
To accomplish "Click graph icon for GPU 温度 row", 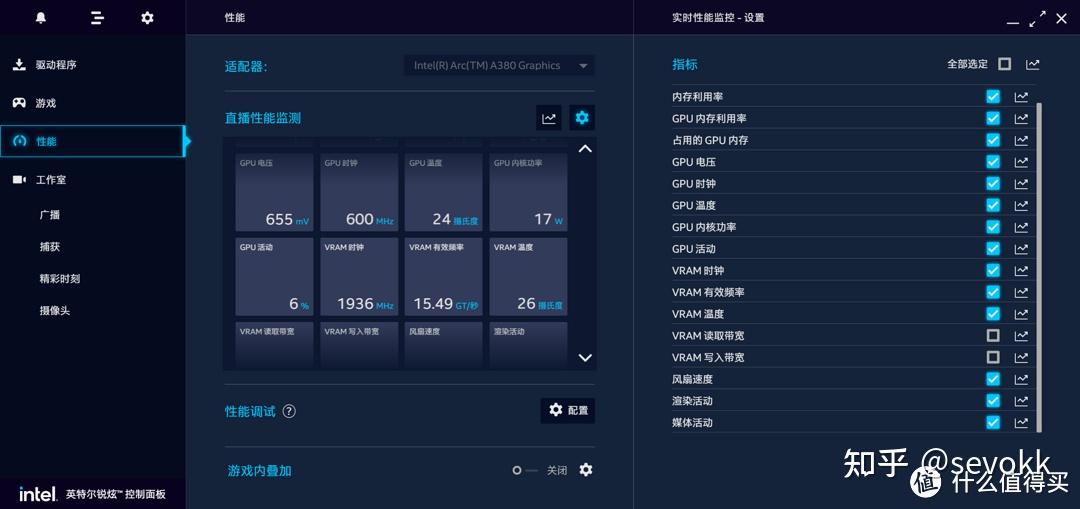I will point(1021,205).
